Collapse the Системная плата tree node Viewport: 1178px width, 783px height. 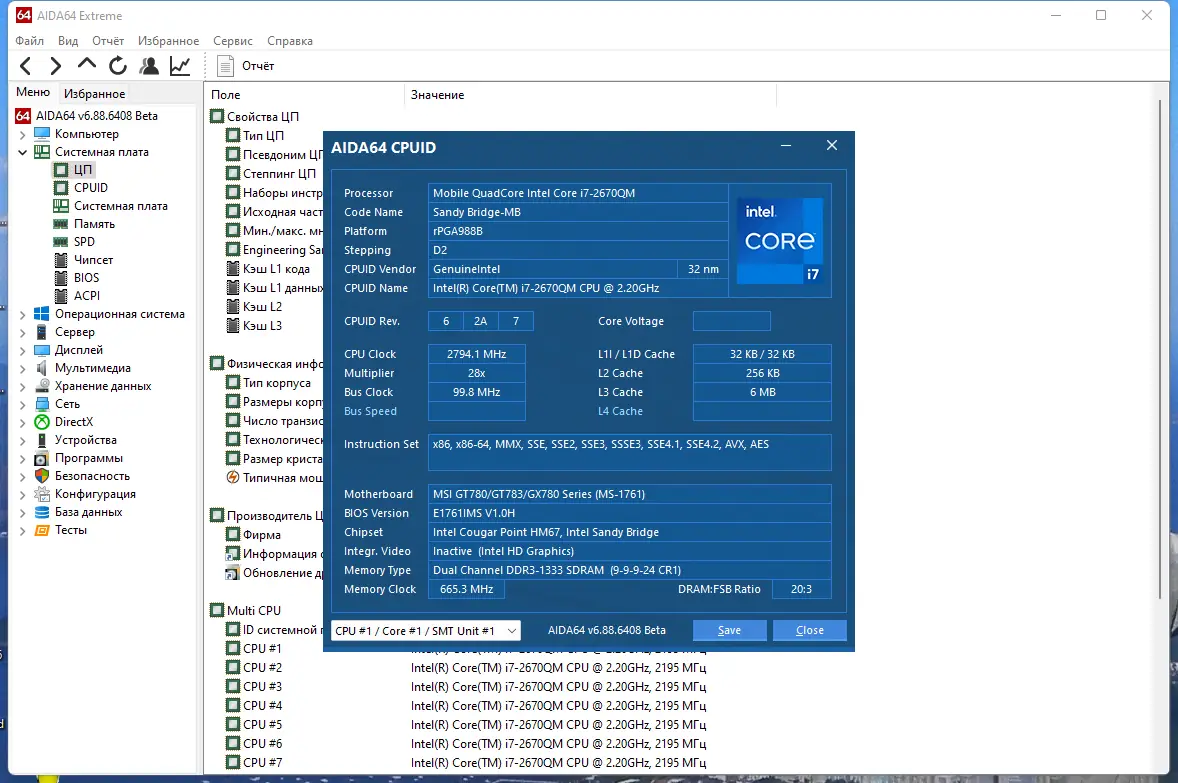point(23,152)
